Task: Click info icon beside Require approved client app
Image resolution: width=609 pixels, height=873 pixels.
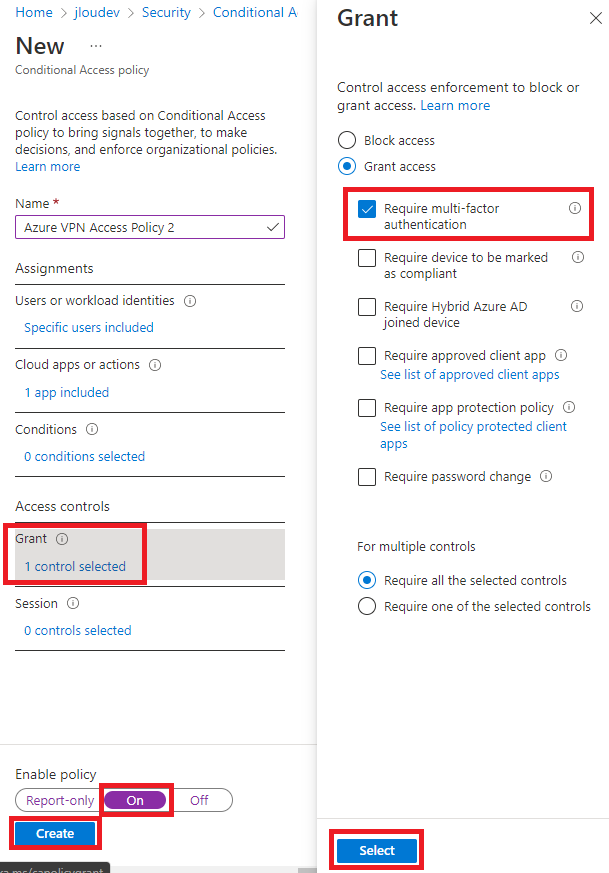Action: tap(561, 355)
